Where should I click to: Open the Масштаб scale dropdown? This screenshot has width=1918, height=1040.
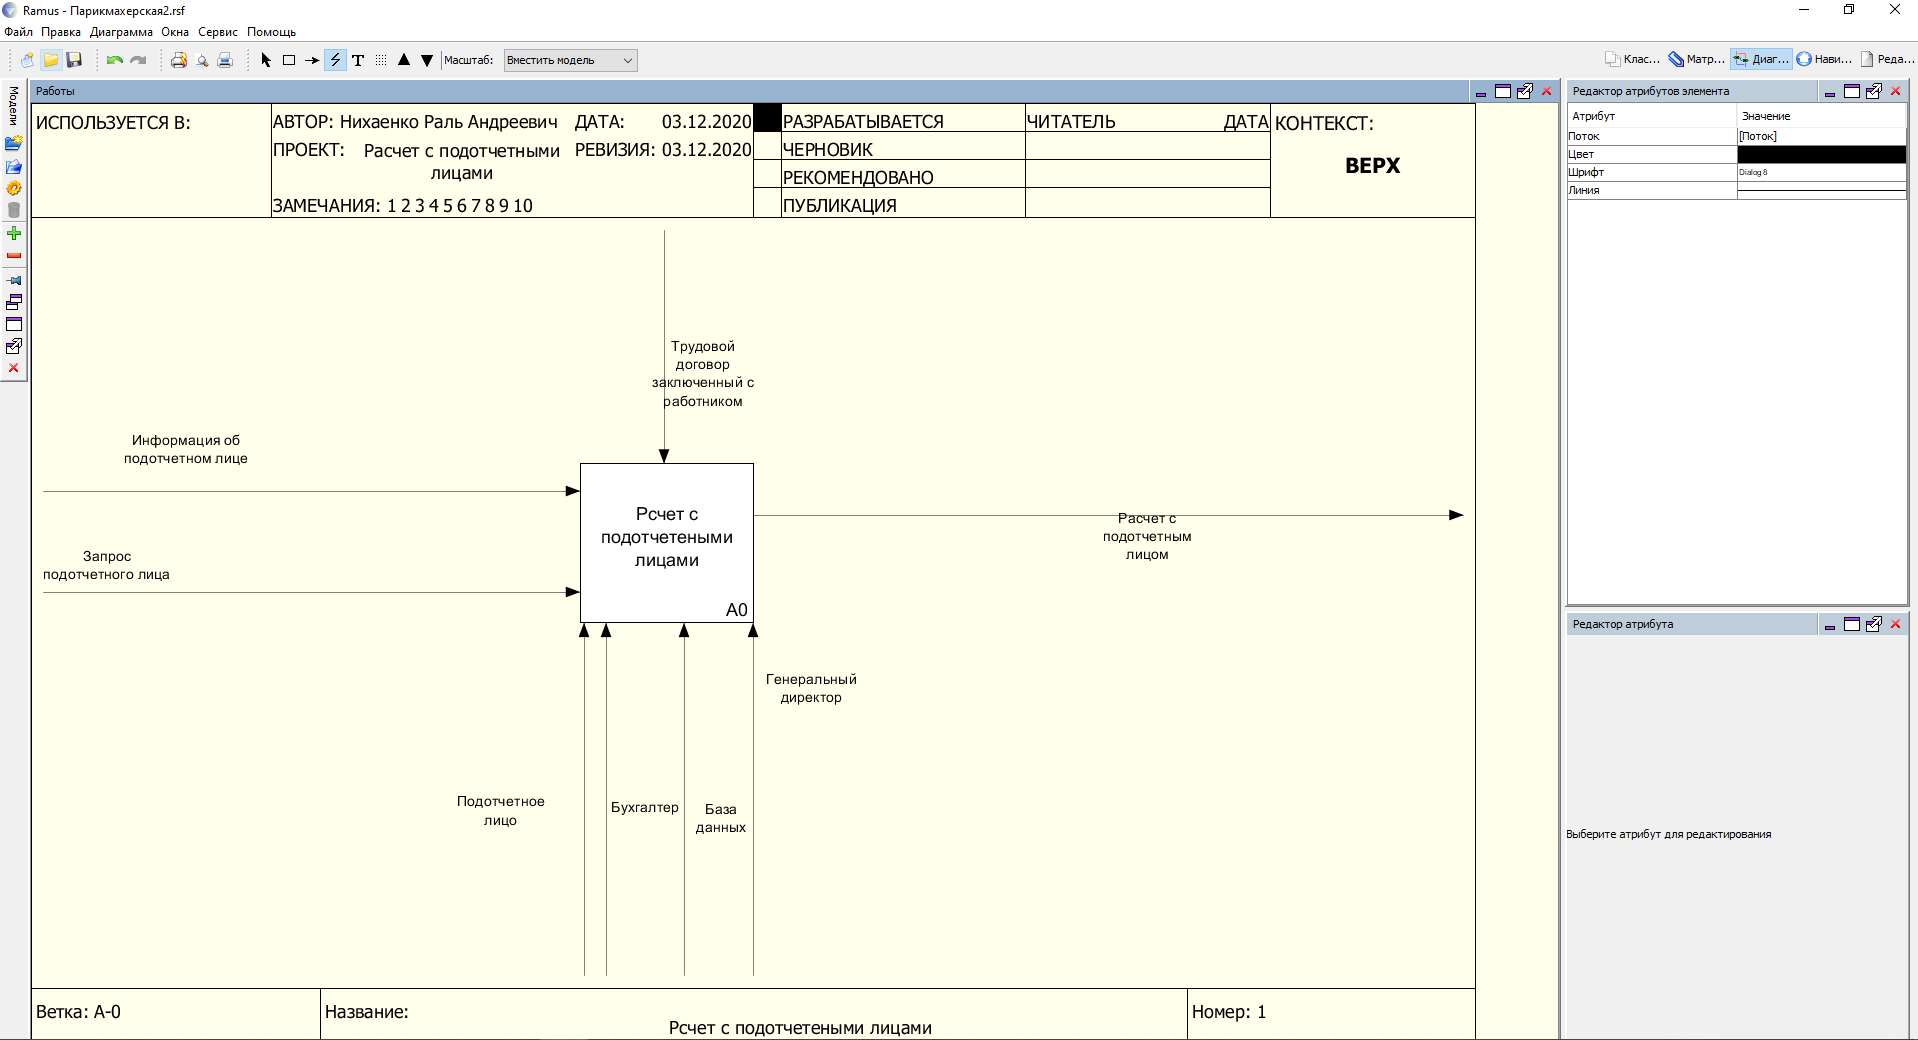(x=570, y=60)
